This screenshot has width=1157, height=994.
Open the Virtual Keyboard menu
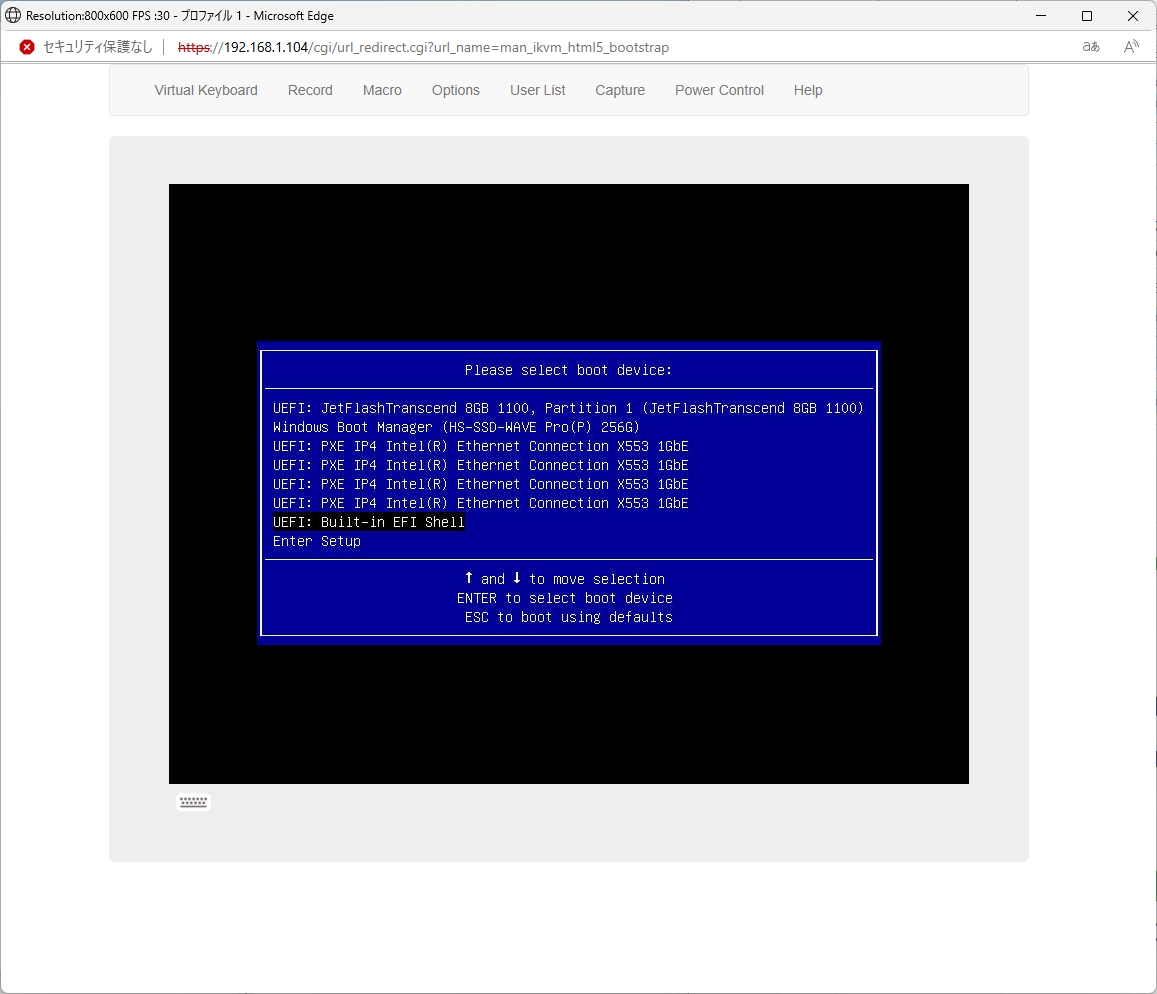click(x=206, y=90)
